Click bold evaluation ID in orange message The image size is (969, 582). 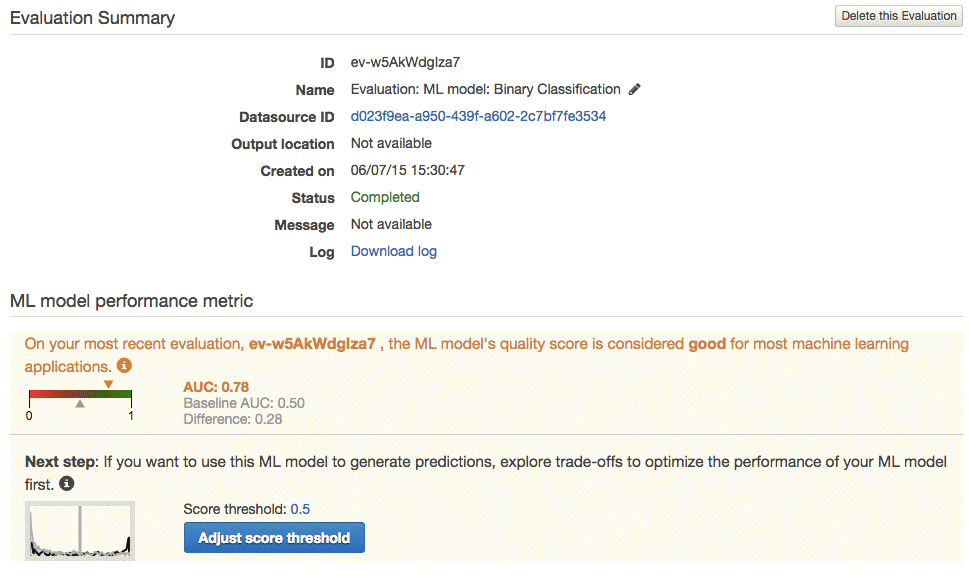click(312, 344)
